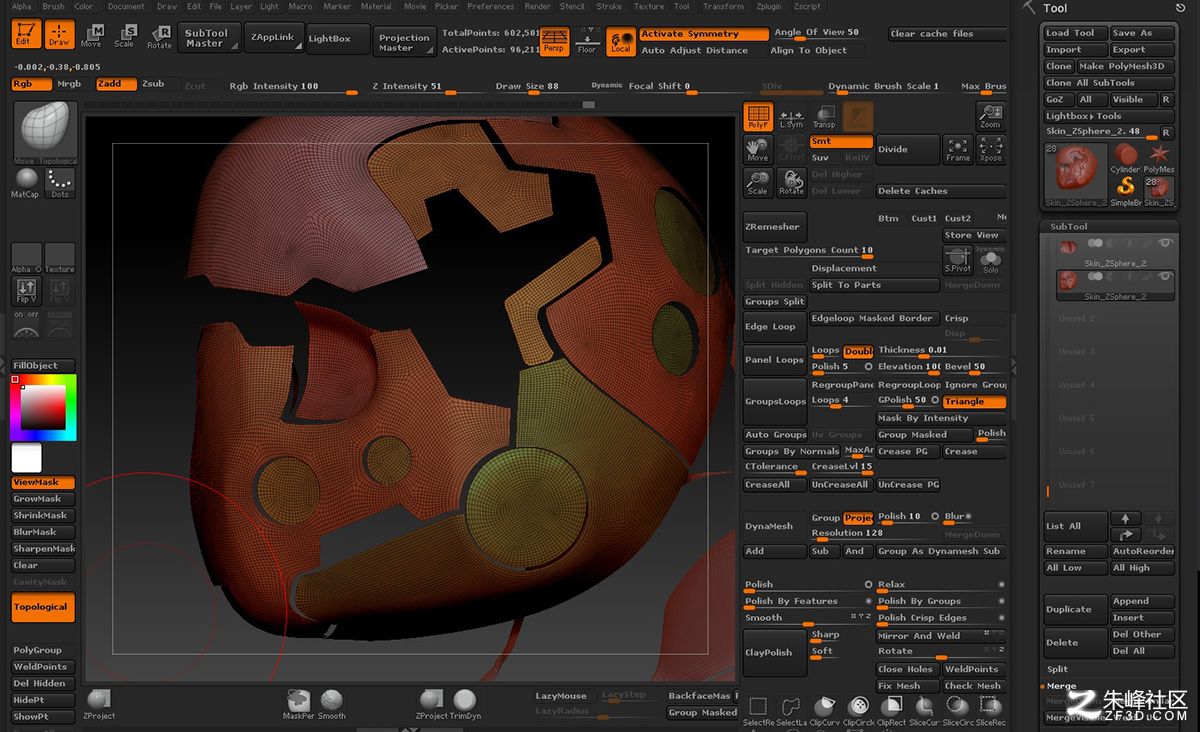Toggle the Triangle option
1200x732 pixels.
pyautogui.click(x=974, y=401)
